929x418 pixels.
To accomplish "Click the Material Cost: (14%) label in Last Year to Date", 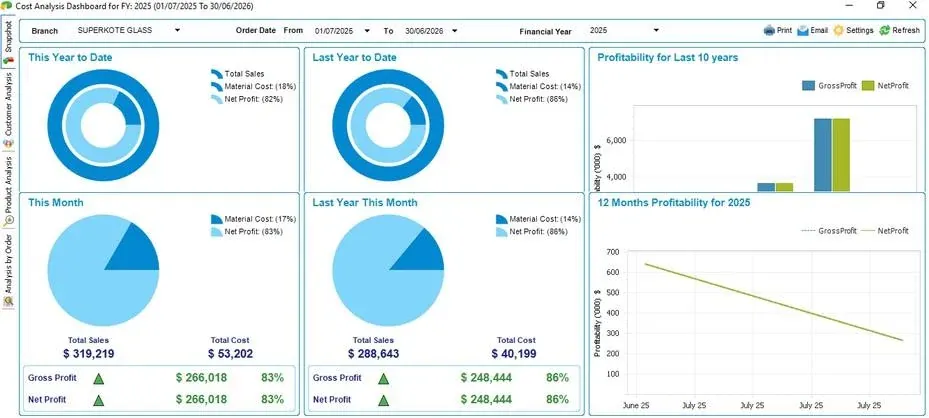I will (x=545, y=86).
